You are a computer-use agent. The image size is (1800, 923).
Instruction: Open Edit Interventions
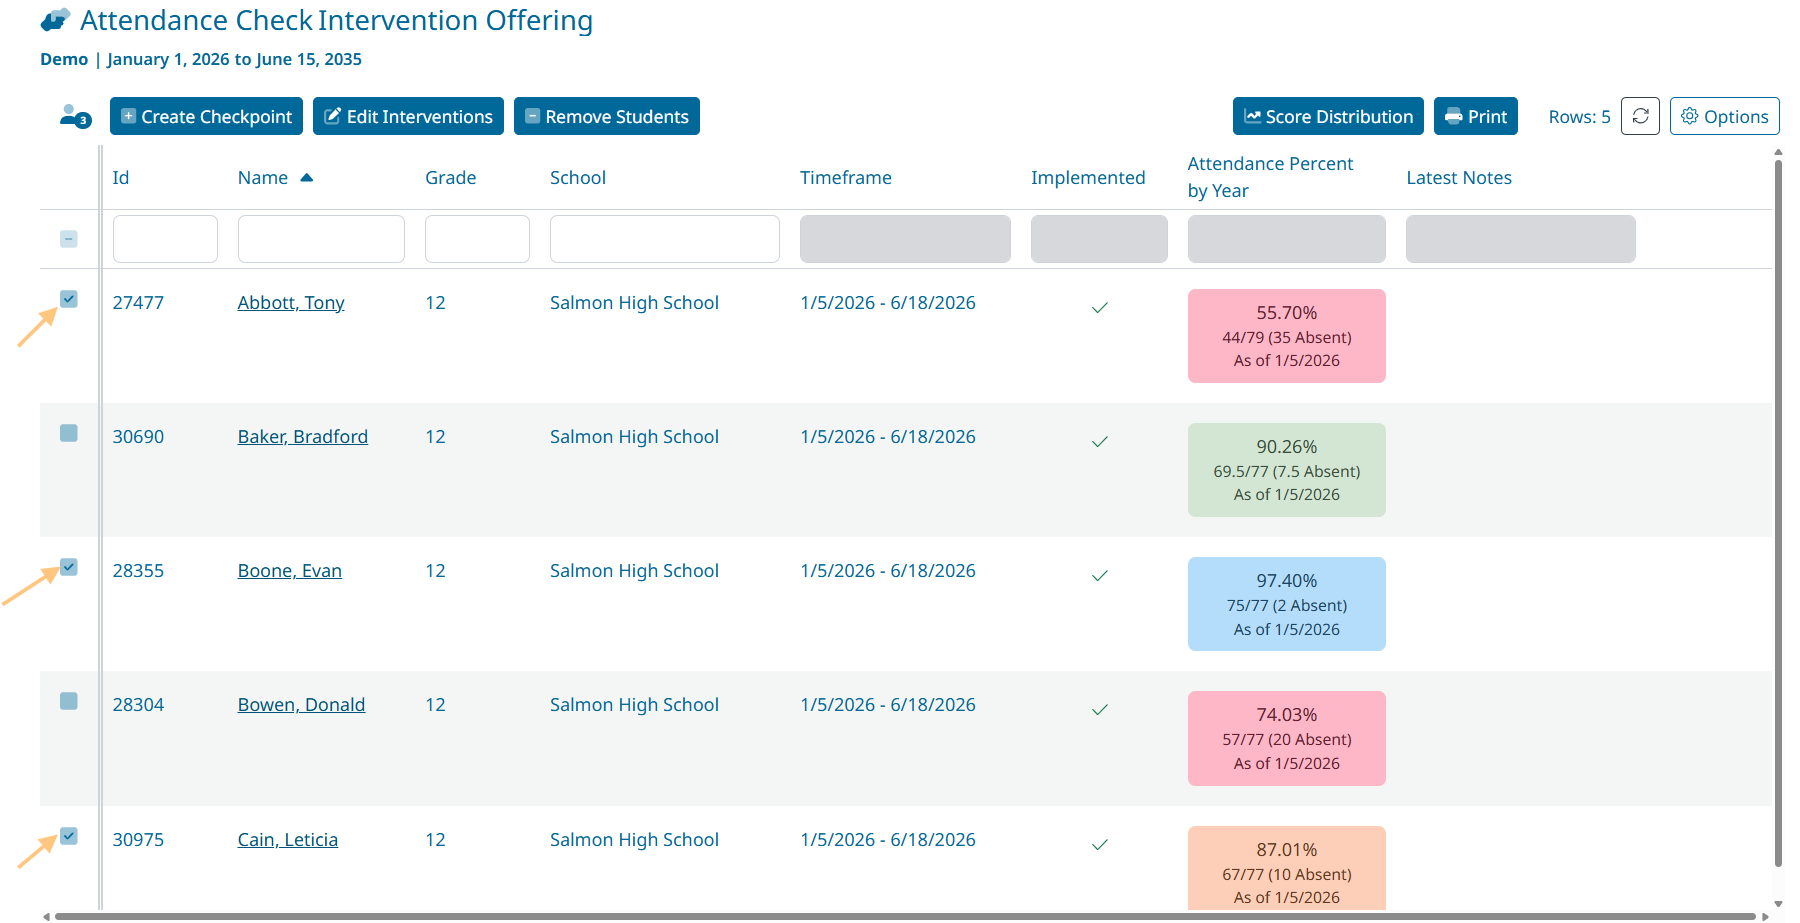[408, 116]
